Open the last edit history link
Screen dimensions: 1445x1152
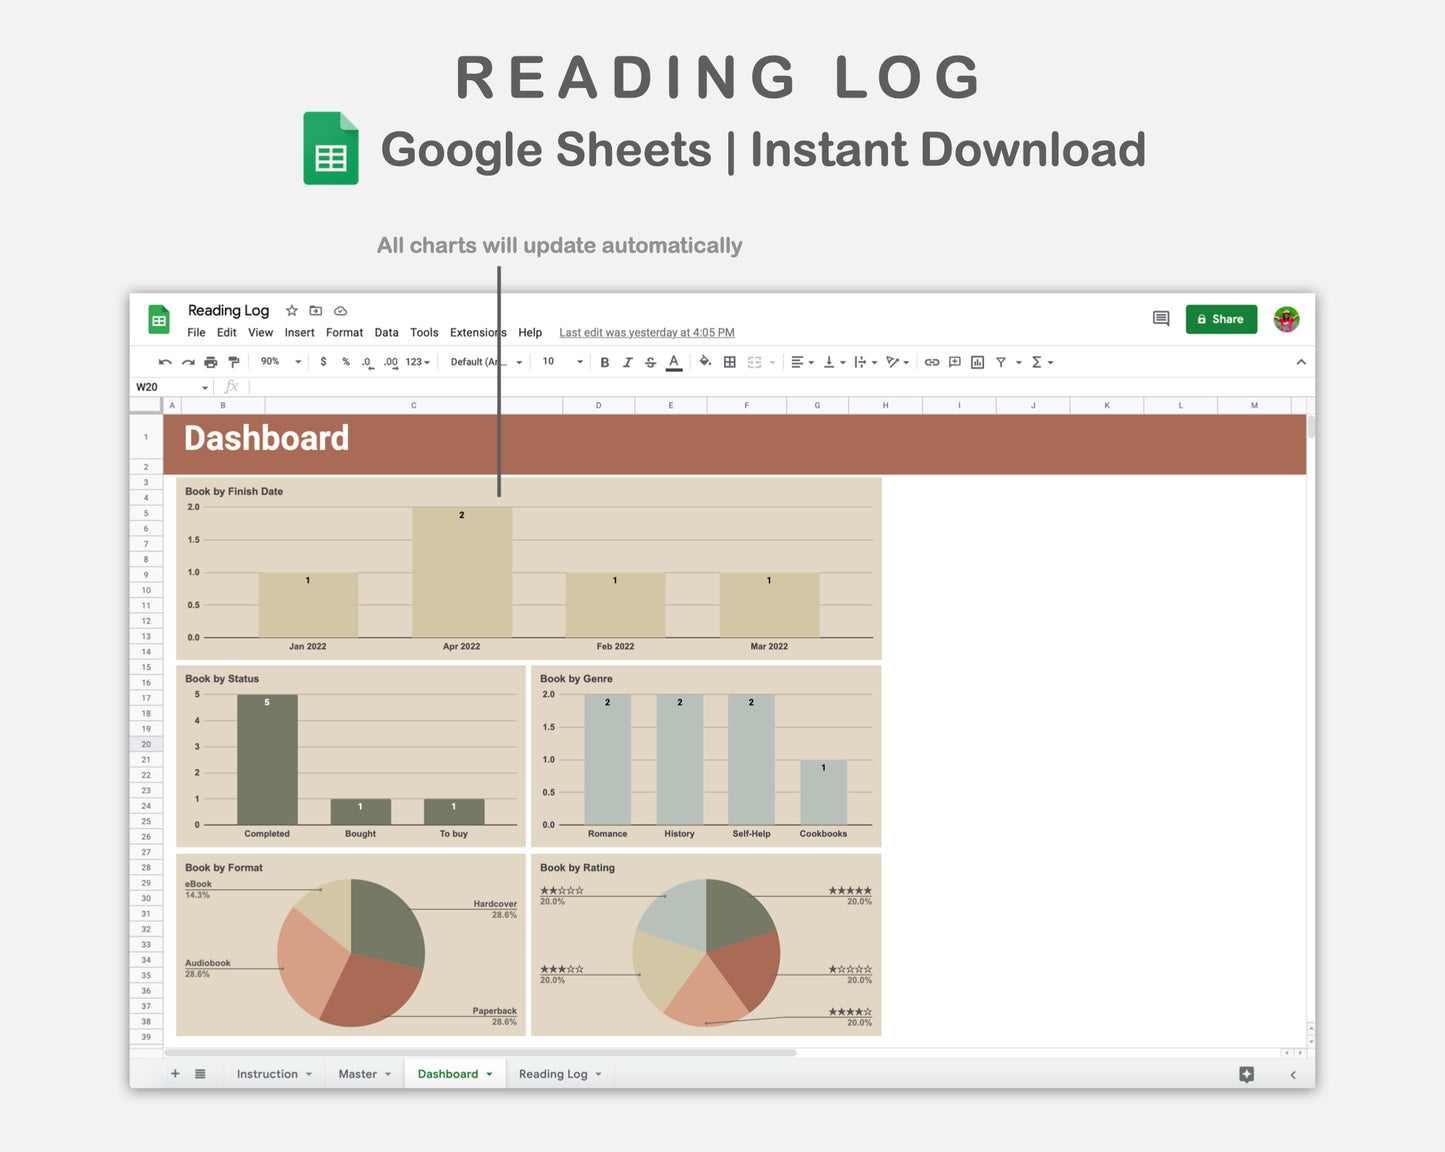[x=646, y=332]
